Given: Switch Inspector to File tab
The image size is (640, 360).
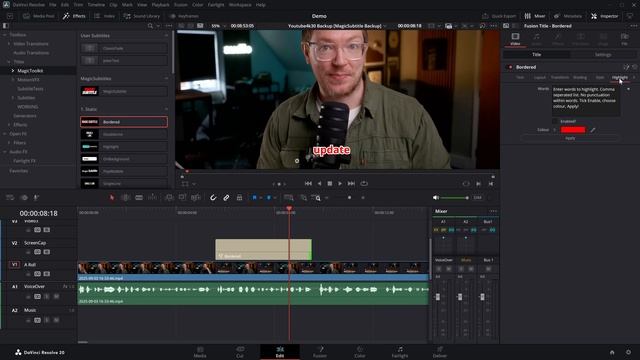Looking at the screenshot, I should tap(624, 39).
